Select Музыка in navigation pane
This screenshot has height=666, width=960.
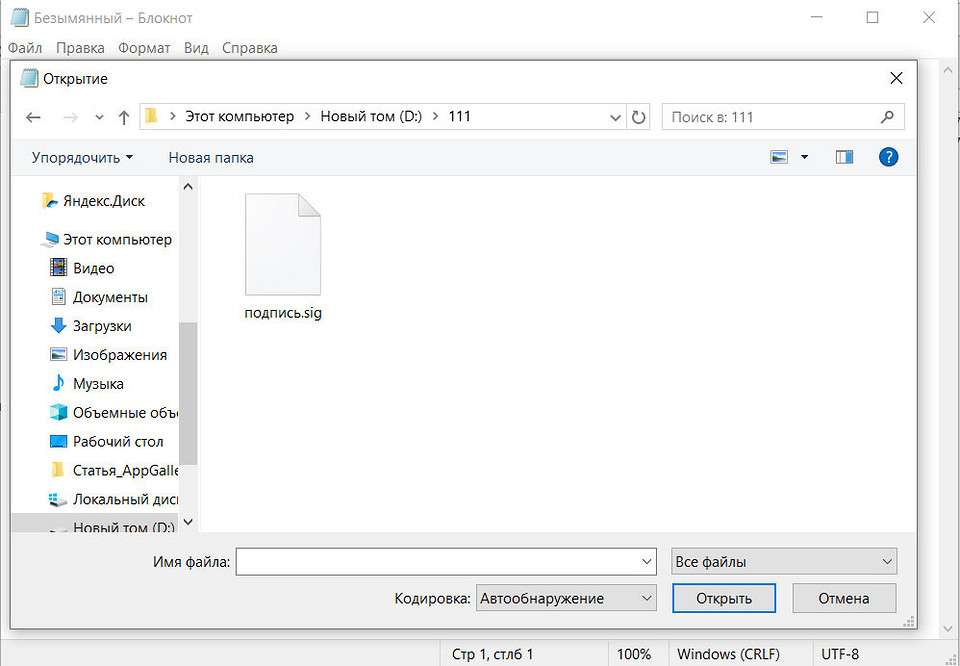pos(98,384)
